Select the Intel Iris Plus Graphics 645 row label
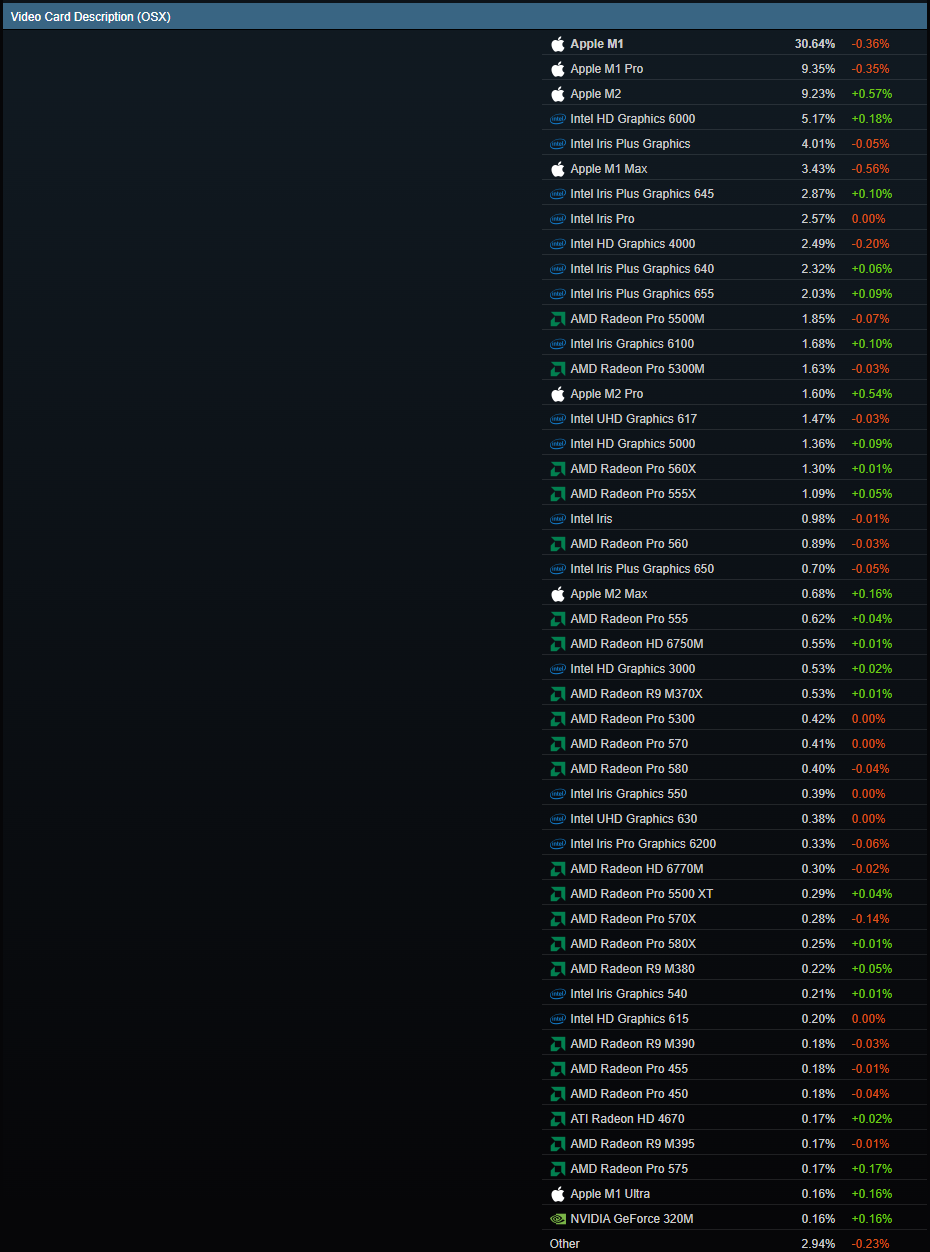This screenshot has width=930, height=1252. click(x=642, y=194)
